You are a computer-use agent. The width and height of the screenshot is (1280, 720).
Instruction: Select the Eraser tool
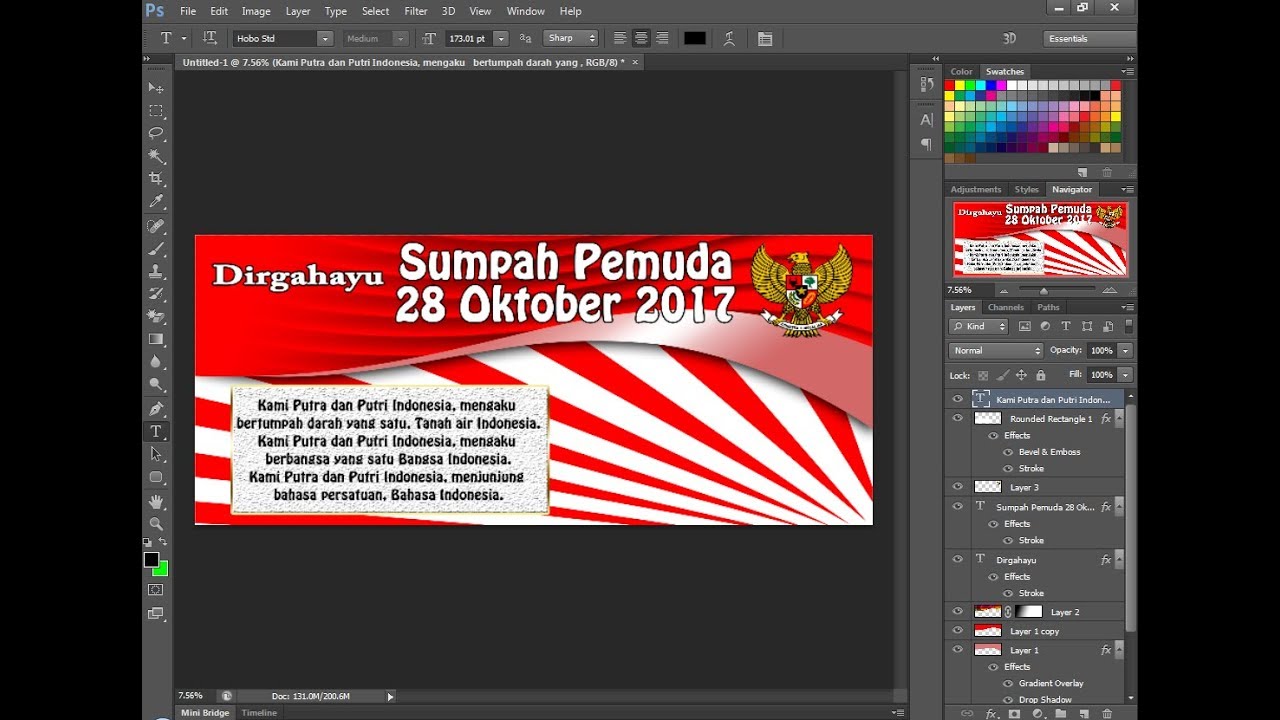coord(156,316)
